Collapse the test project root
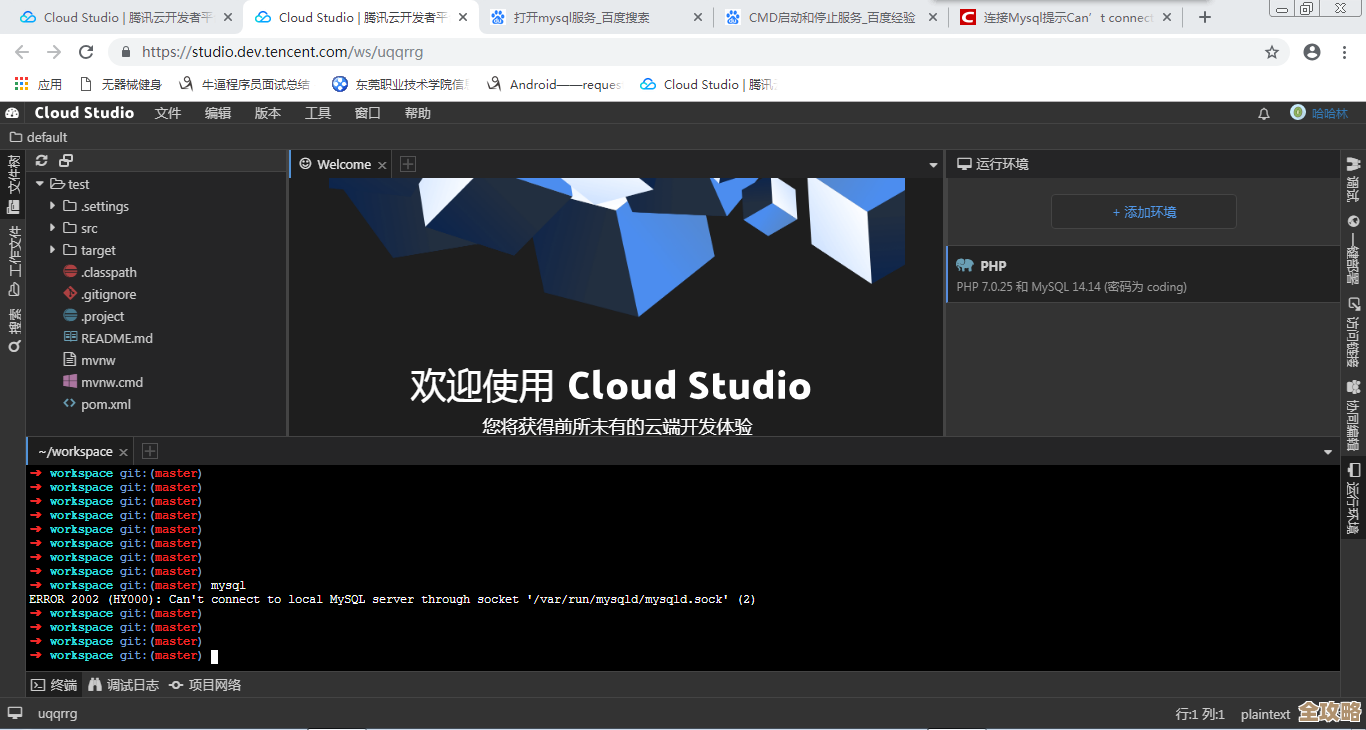 coord(40,184)
